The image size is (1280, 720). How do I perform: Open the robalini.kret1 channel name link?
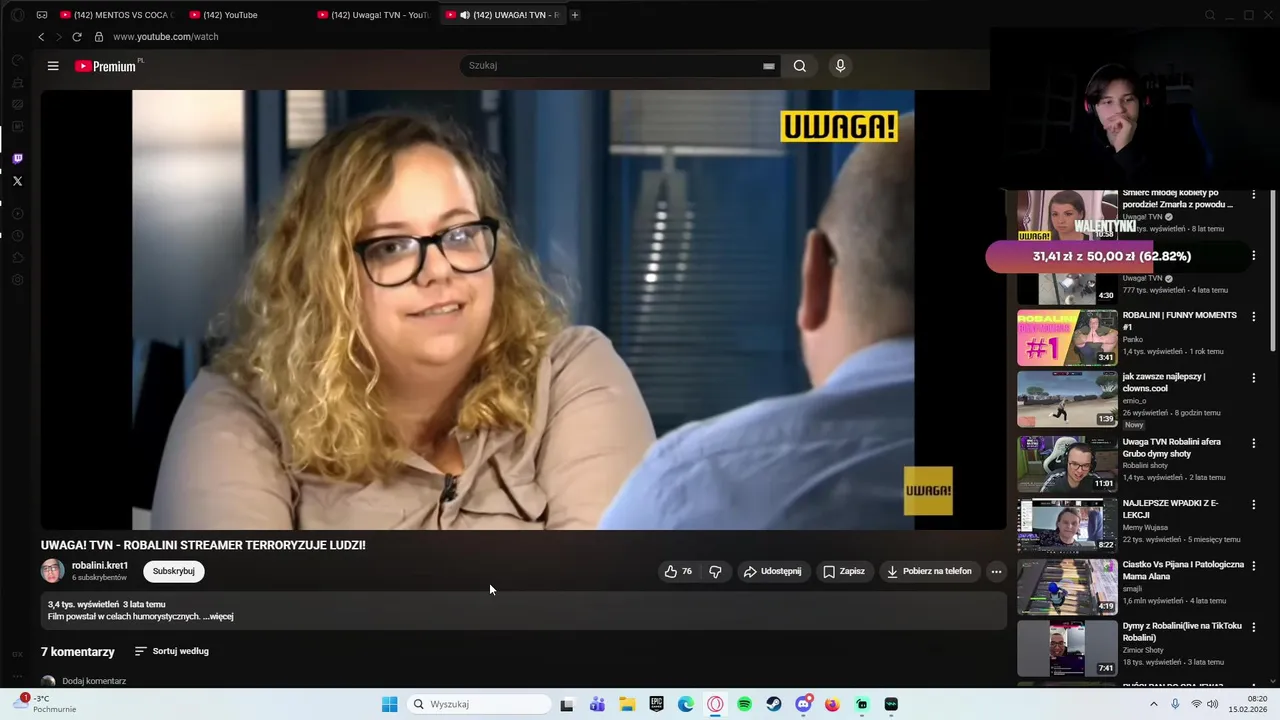coord(100,566)
